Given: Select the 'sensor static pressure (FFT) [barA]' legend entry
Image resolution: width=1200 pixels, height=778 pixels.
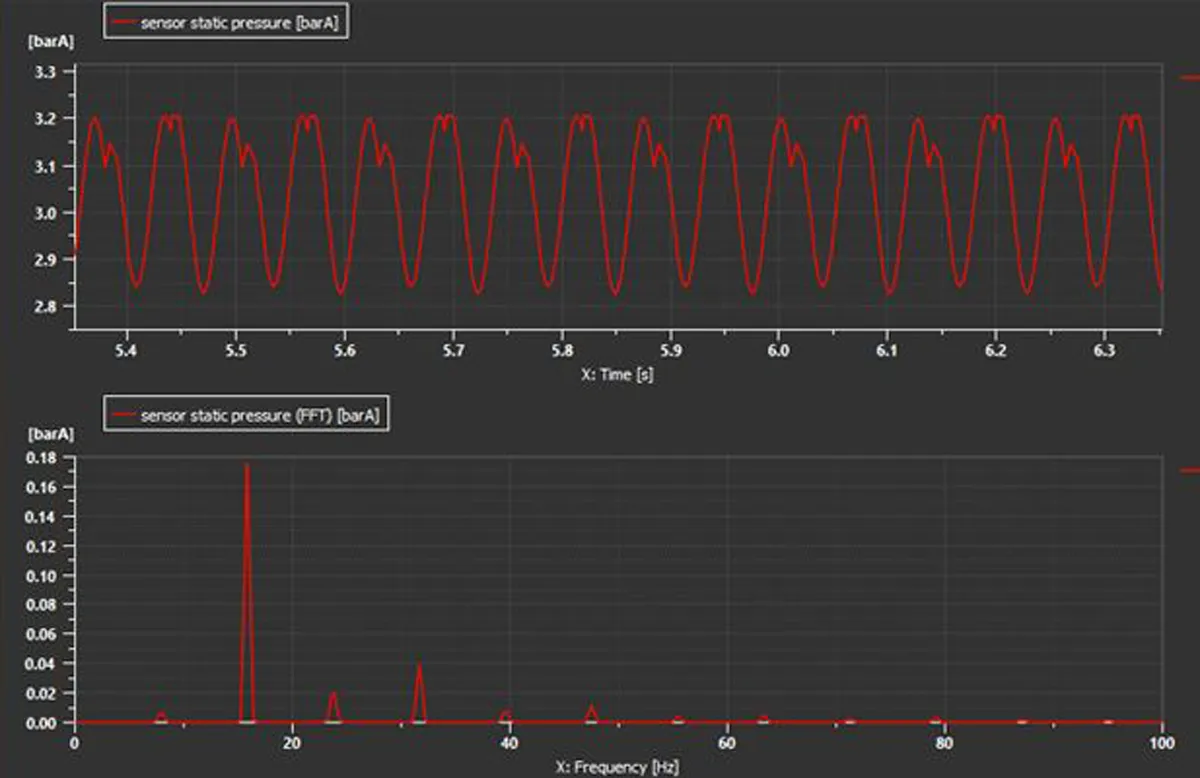Looking at the screenshot, I should point(246,415).
